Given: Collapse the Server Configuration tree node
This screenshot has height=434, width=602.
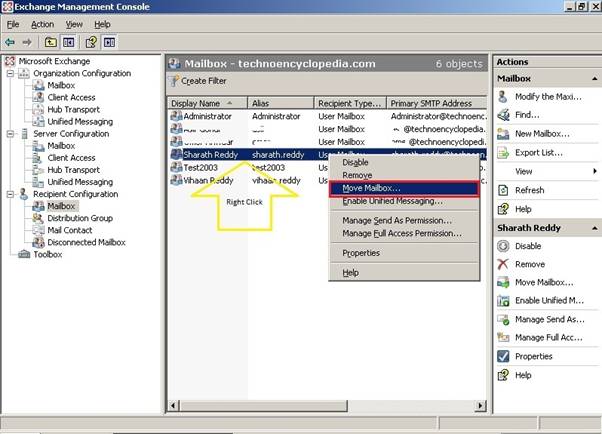Looking at the screenshot, I should pyautogui.click(x=10, y=134).
